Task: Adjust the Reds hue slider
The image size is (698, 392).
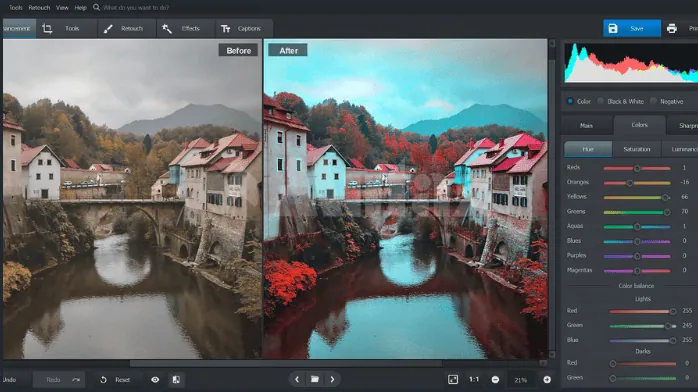Action: click(x=637, y=168)
